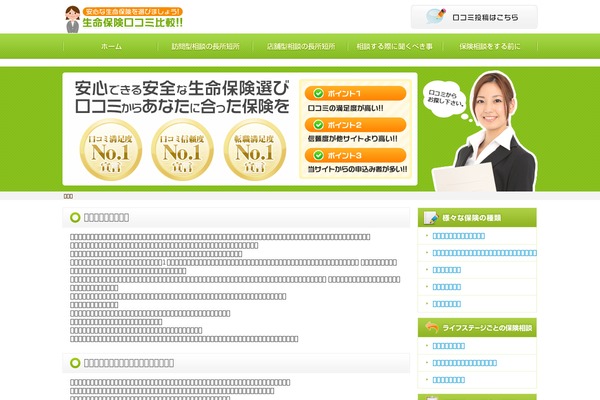The width and height of the screenshot is (600, 400).
Task: Open first link under ライフステージごとの保険相談
Action: coord(448,346)
